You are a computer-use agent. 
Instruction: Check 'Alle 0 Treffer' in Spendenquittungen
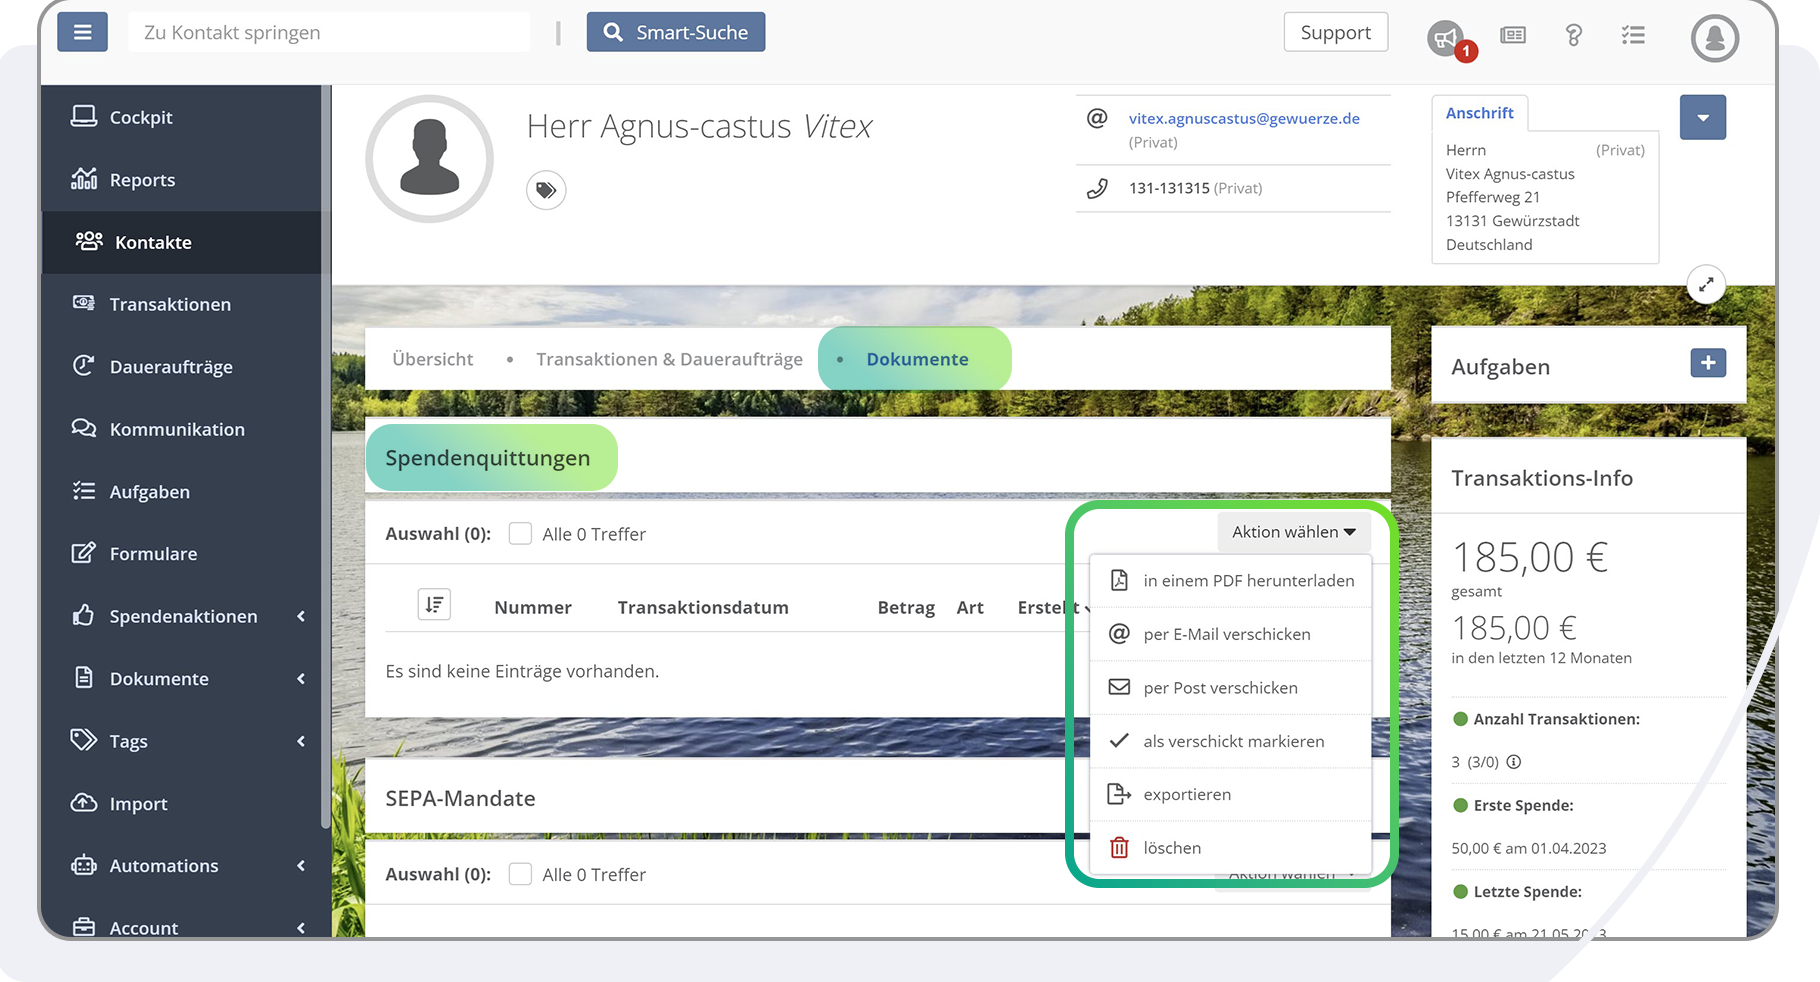coord(520,534)
